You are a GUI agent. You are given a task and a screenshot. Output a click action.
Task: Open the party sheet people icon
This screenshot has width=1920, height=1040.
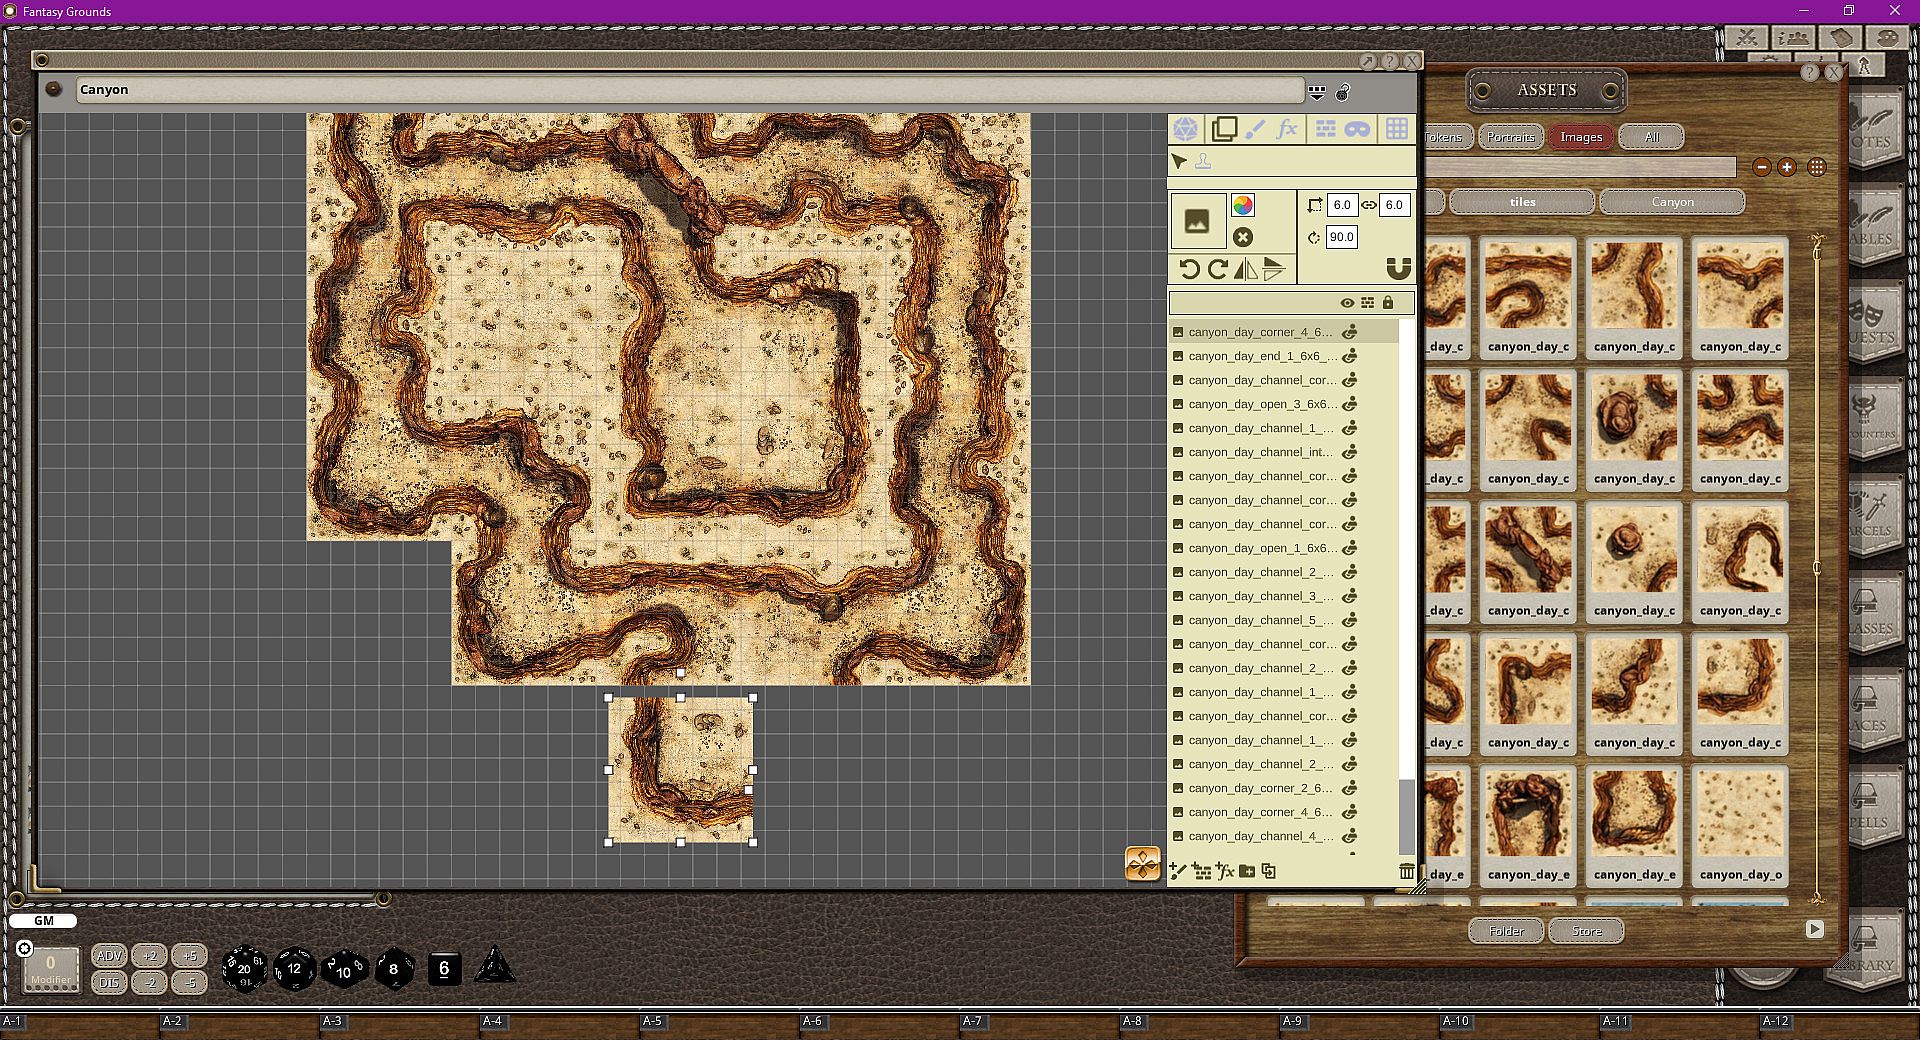pos(1794,38)
